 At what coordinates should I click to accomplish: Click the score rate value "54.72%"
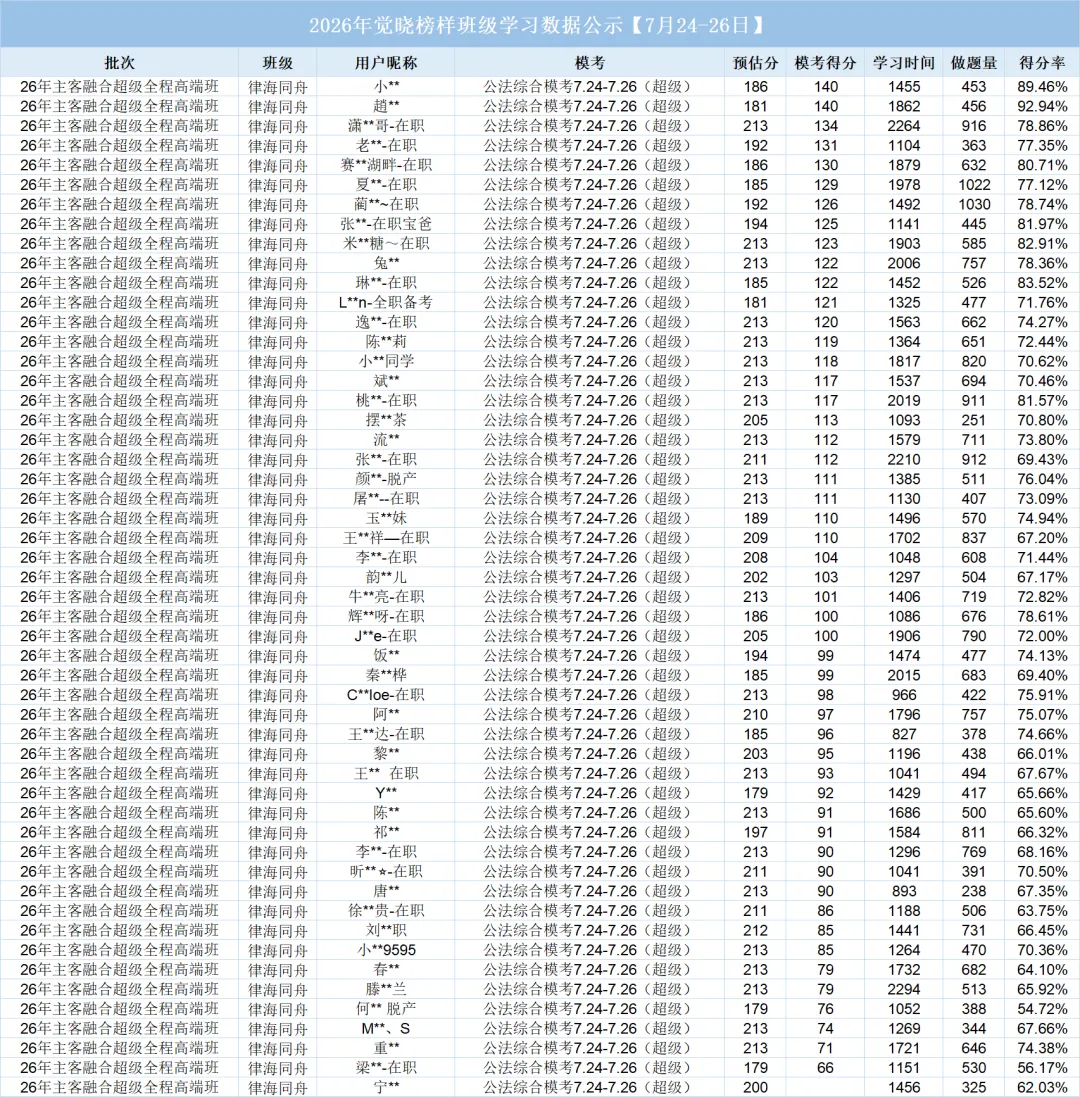coord(1042,1009)
